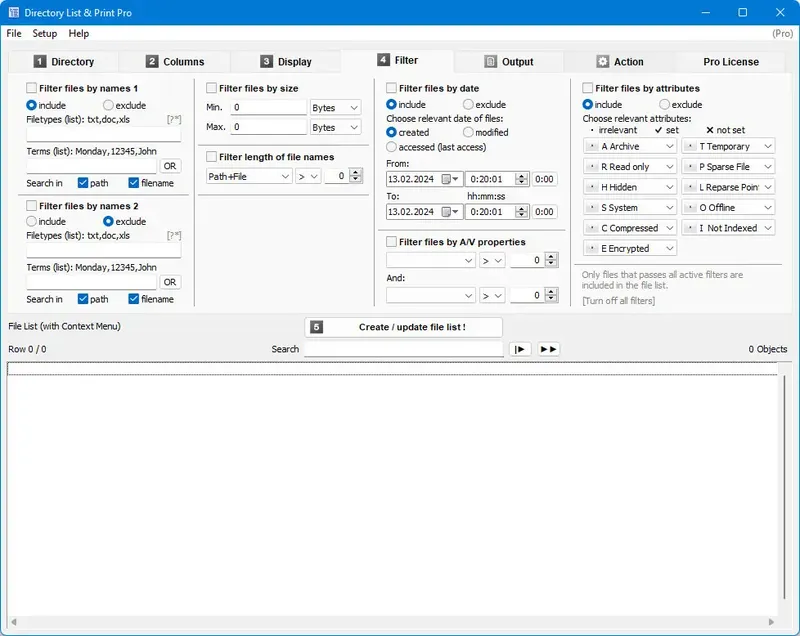Screen dimensions: 800x636
Task: Open the T Temporary attribute dropdown
Action: click(728, 146)
